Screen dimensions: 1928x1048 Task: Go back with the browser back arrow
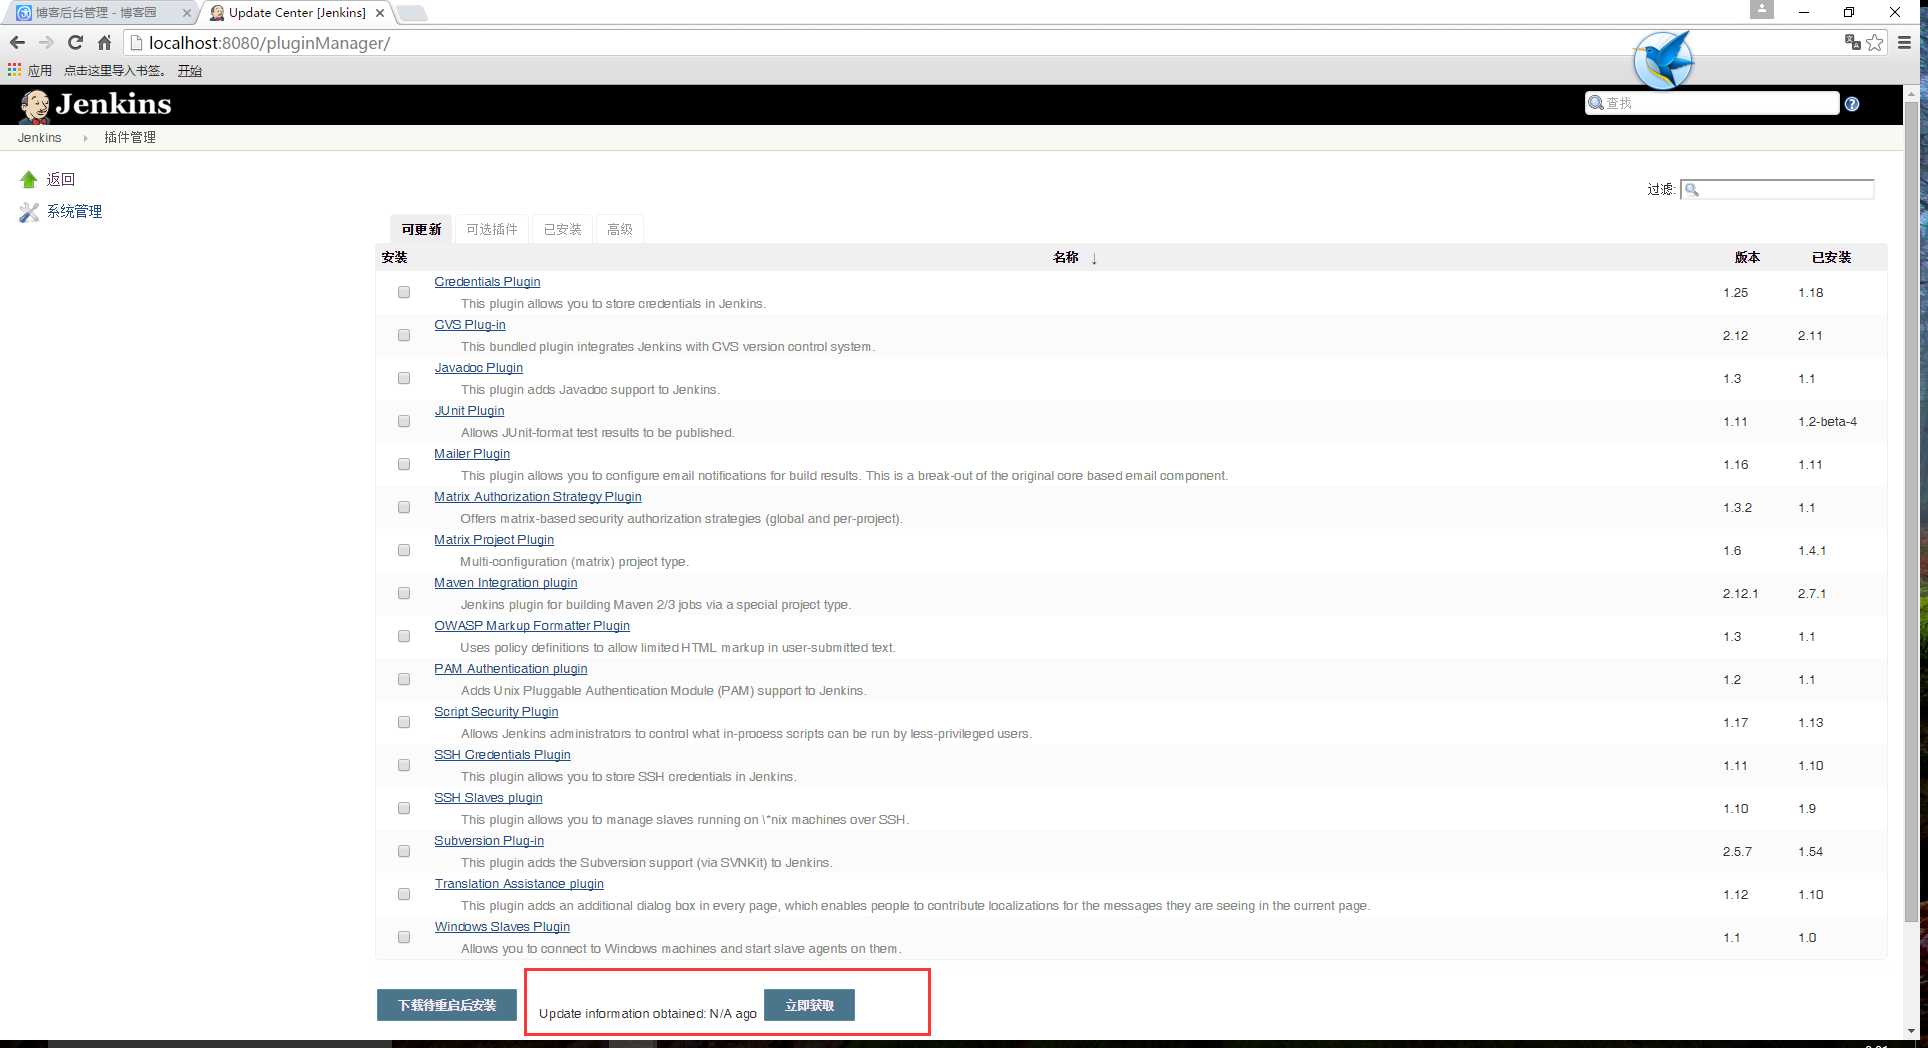click(17, 43)
